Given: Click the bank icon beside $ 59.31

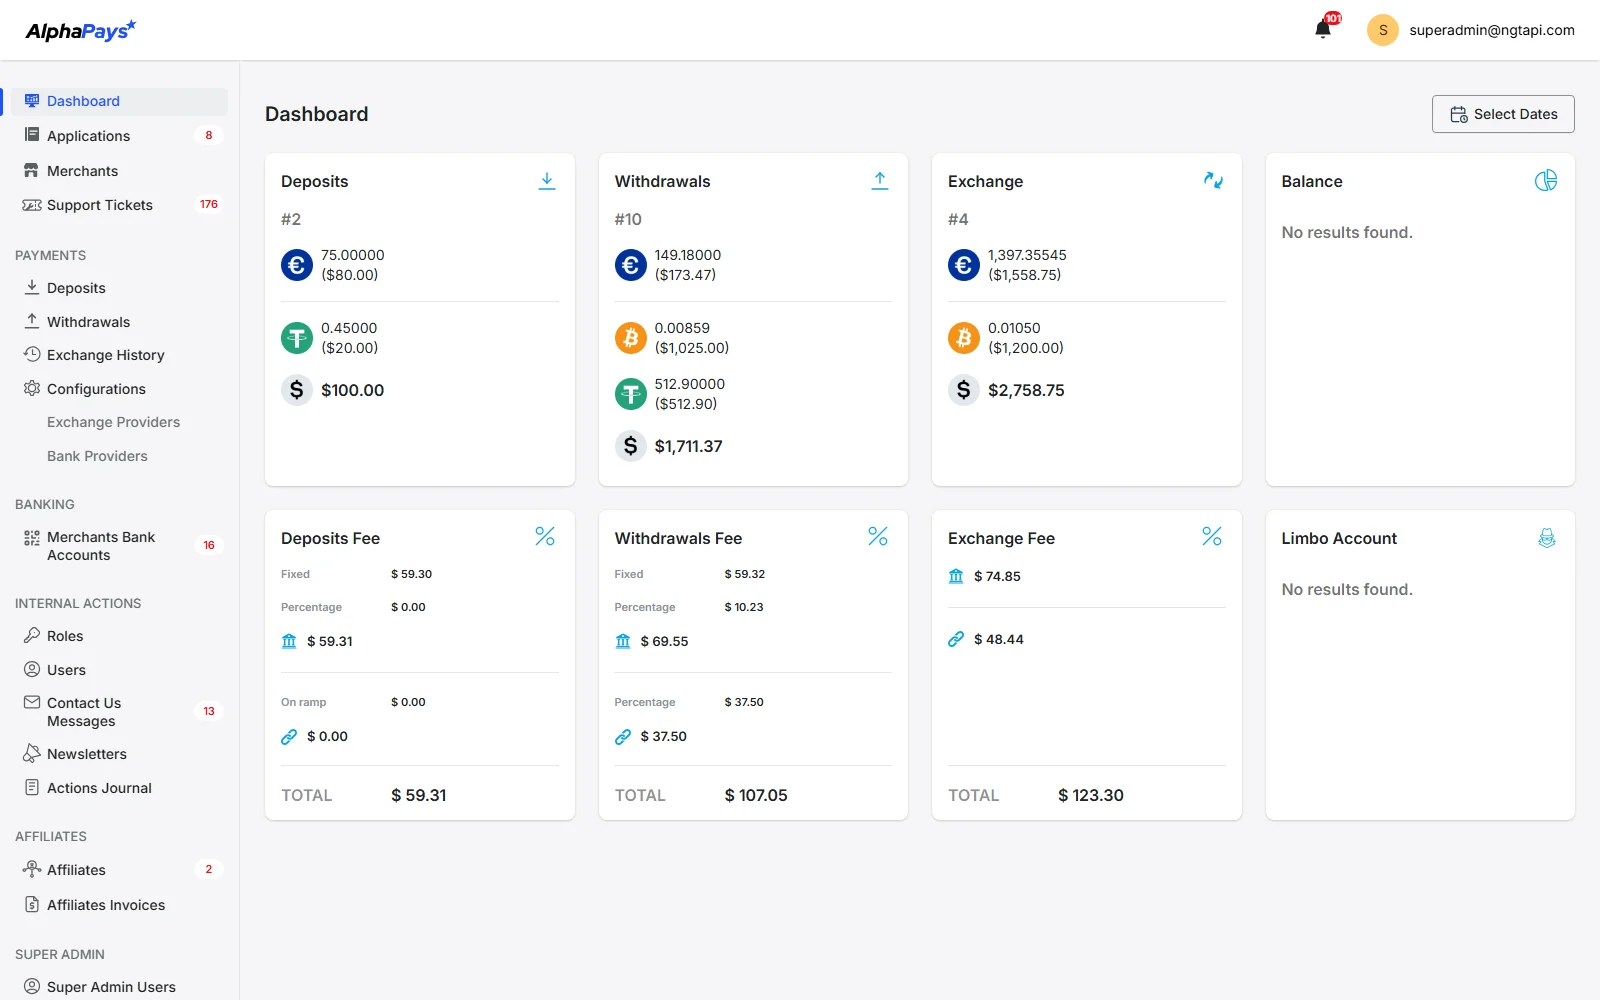Looking at the screenshot, I should click(289, 641).
